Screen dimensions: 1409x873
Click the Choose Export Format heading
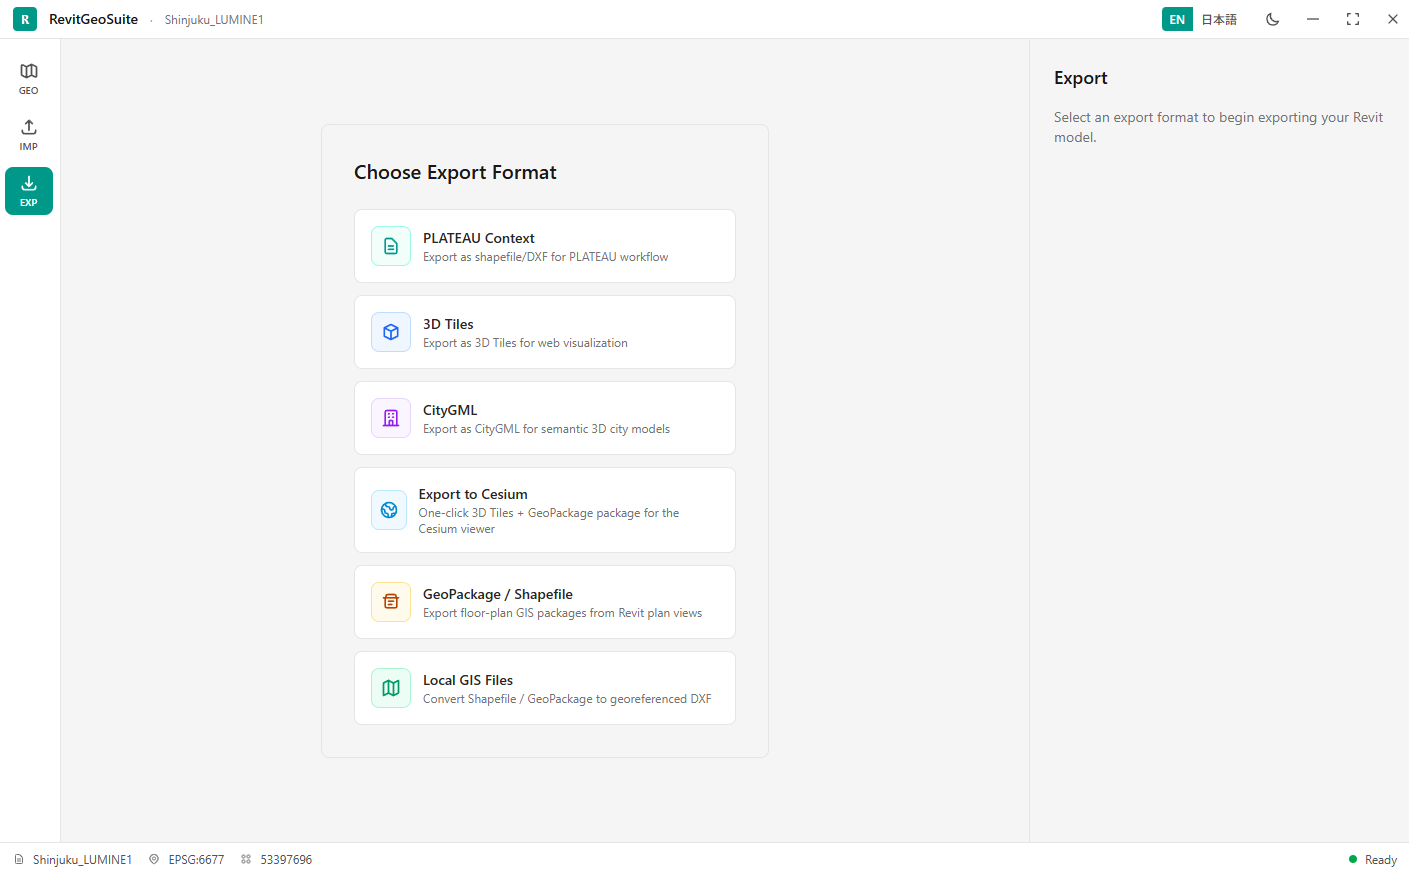click(455, 172)
